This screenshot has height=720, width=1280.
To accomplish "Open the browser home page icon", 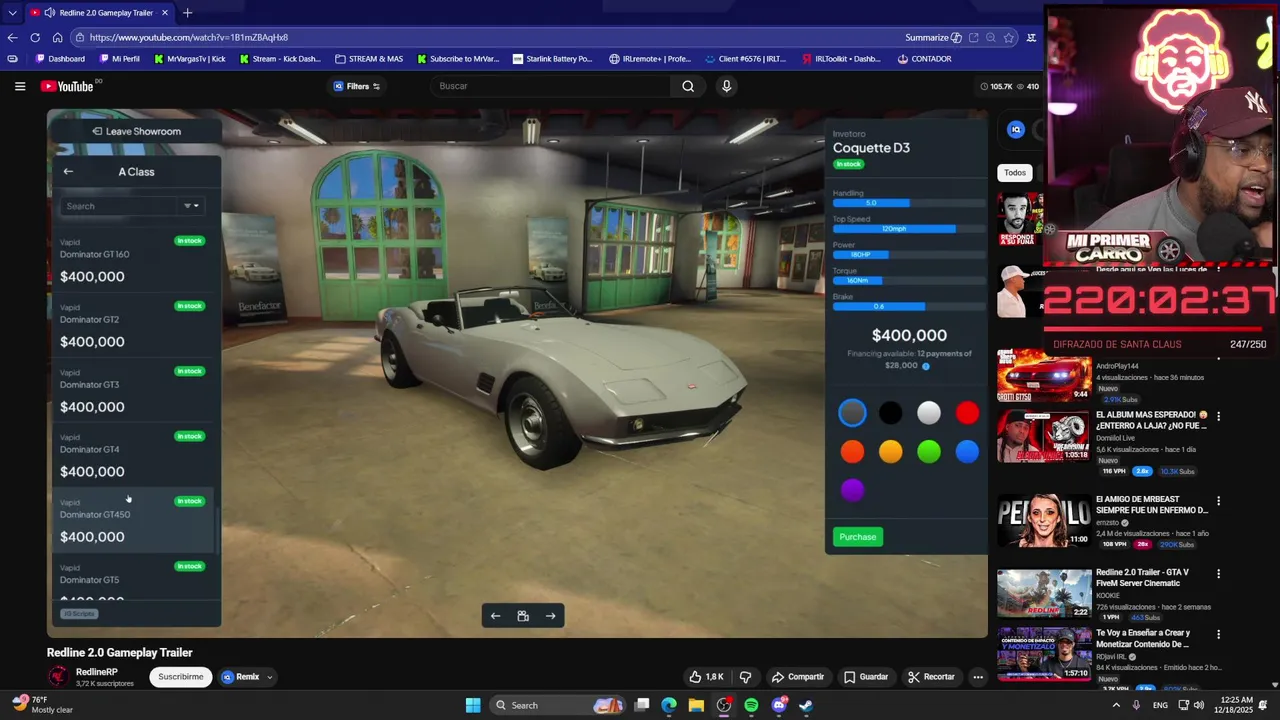I will (x=57, y=37).
